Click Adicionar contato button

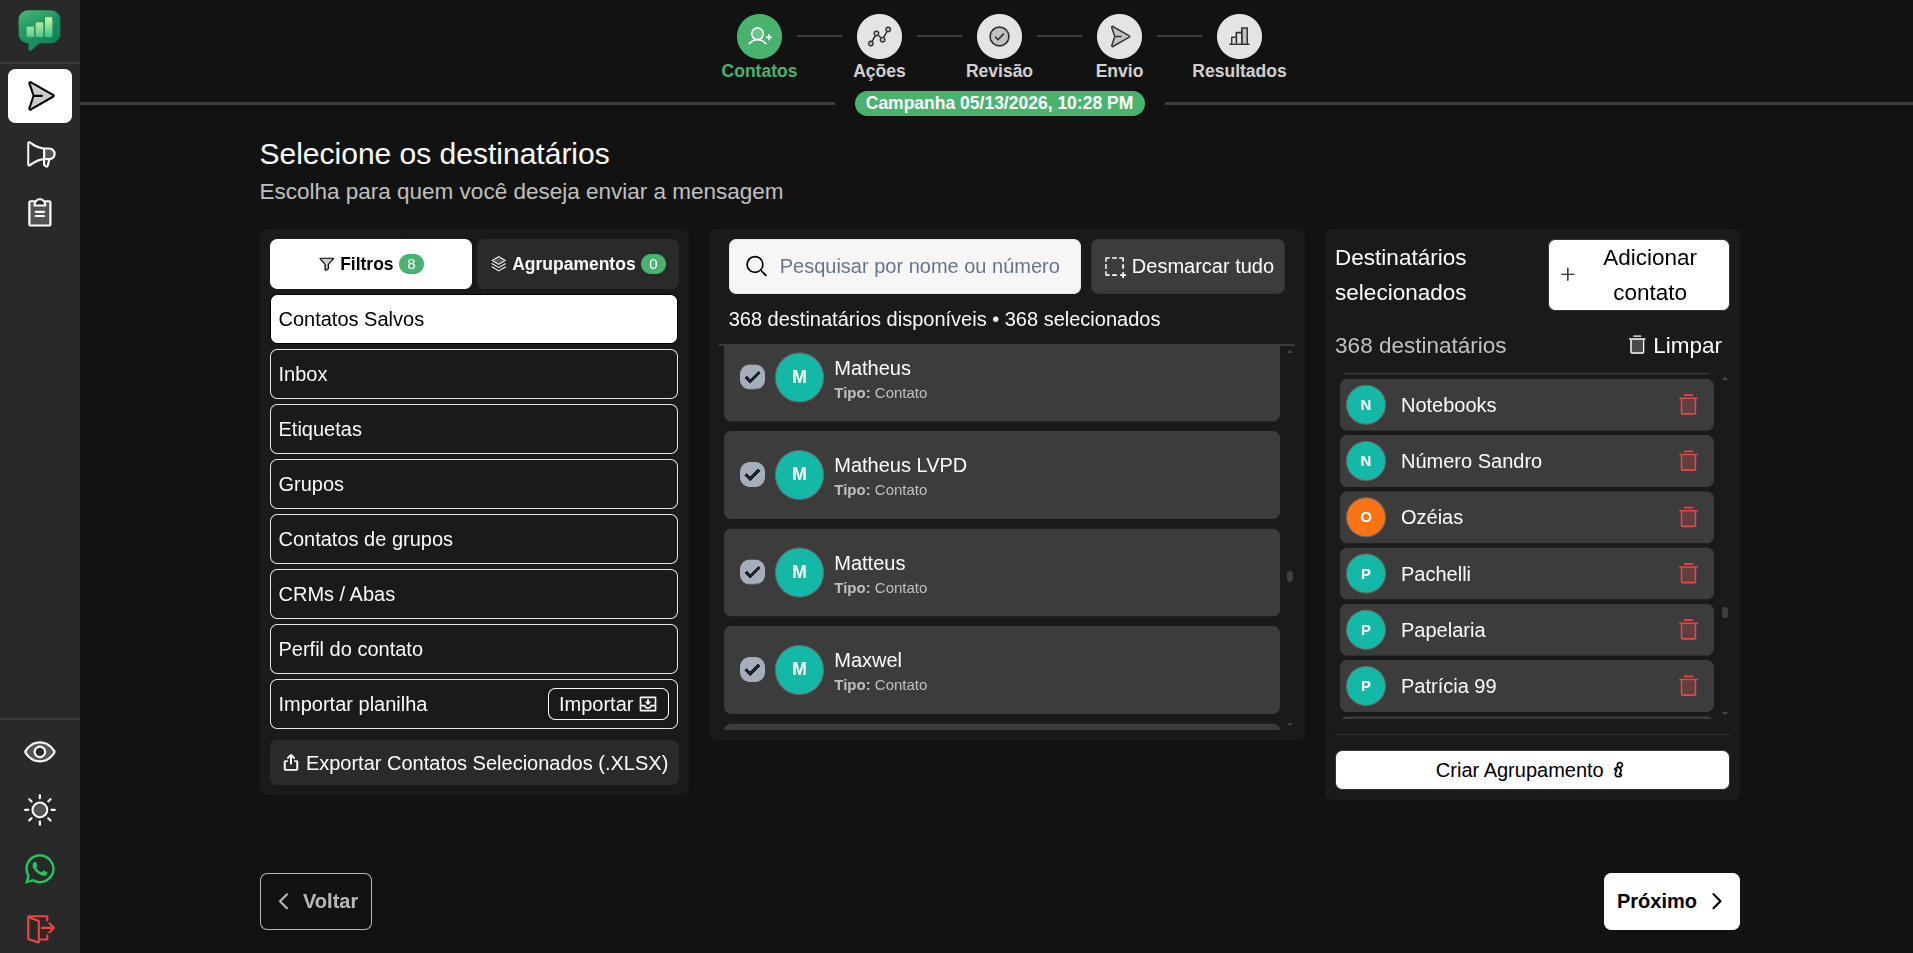tap(1638, 275)
